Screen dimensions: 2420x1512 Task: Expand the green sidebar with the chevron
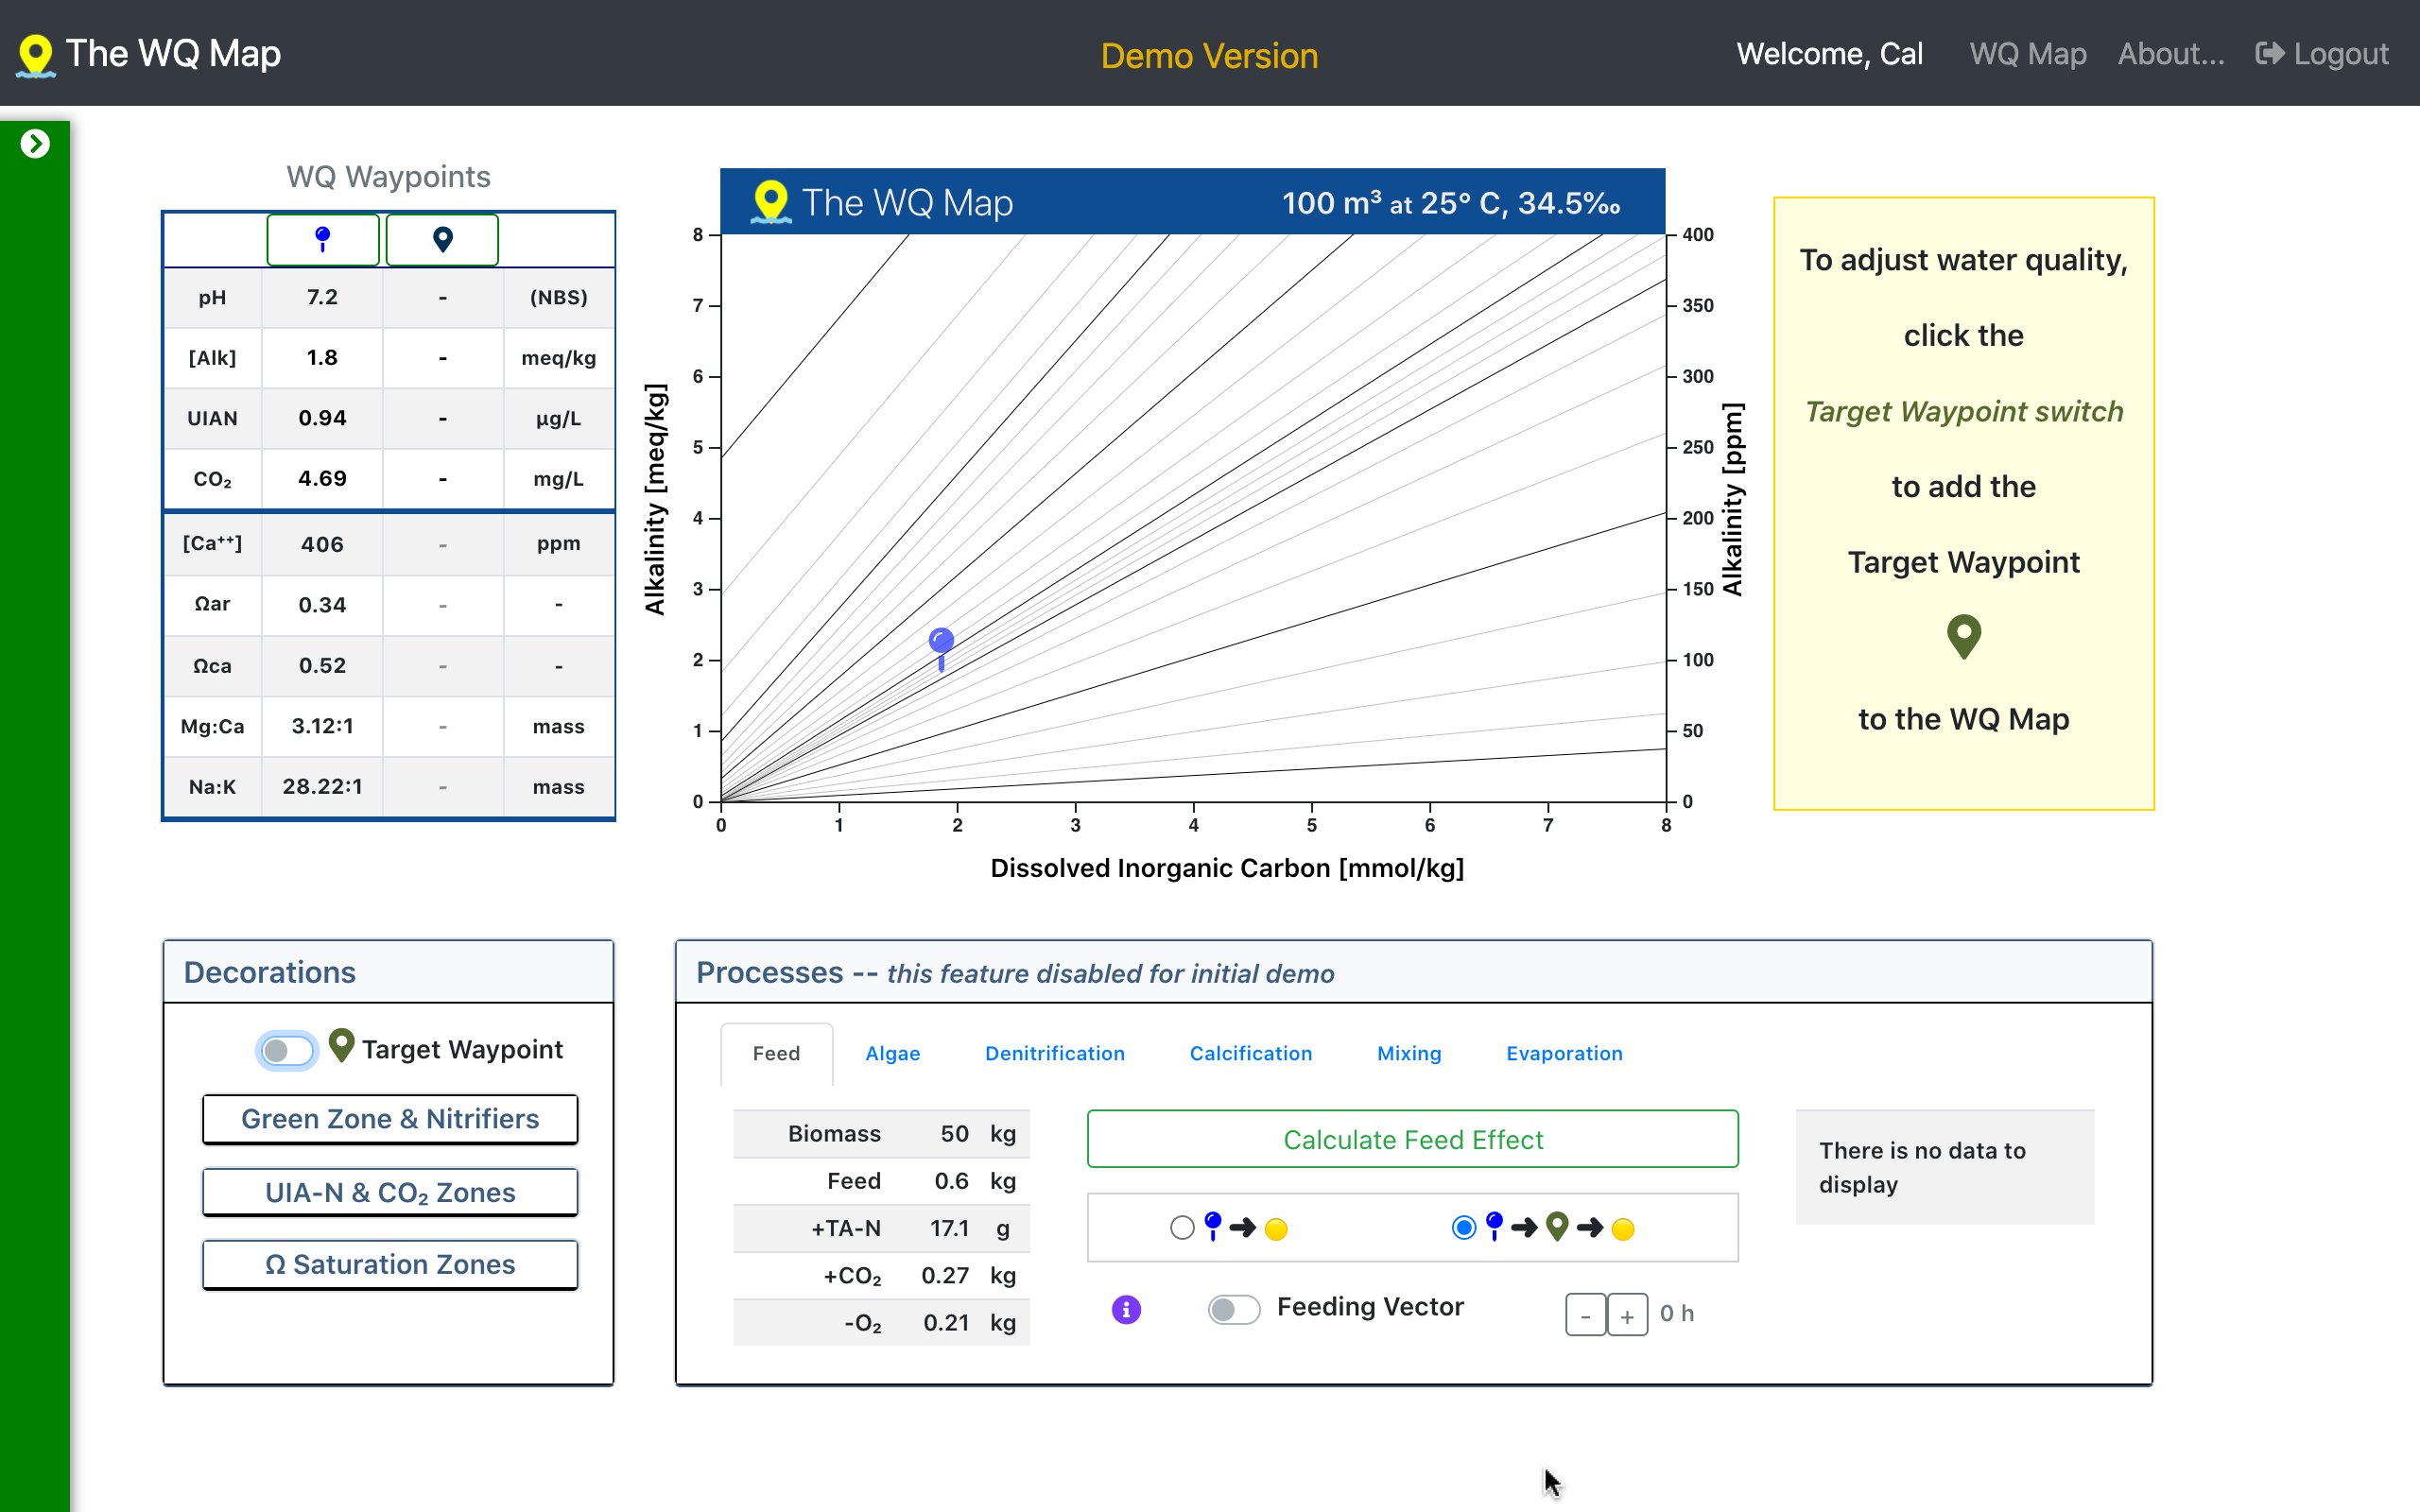pos(35,144)
